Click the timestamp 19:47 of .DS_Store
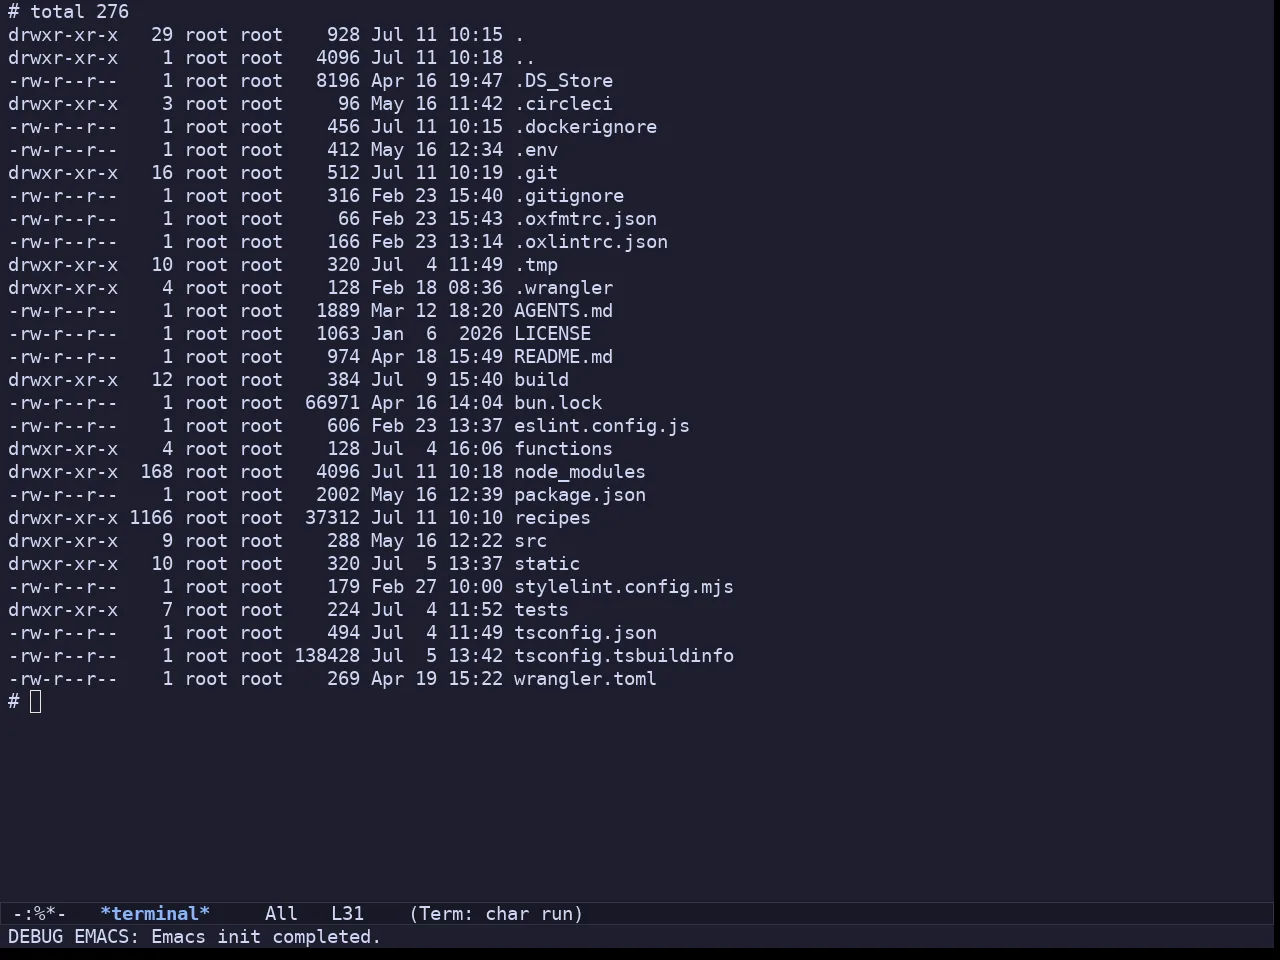This screenshot has height=960, width=1280. 475,81
